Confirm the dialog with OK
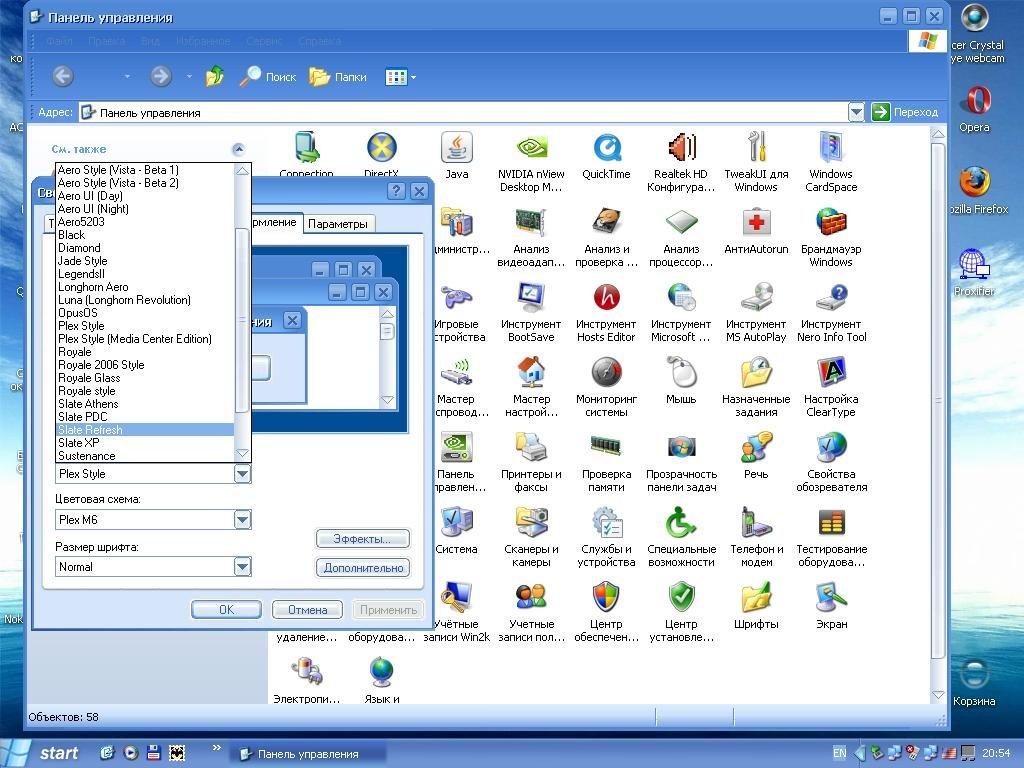Screen dimensions: 1024x768 (x=226, y=609)
